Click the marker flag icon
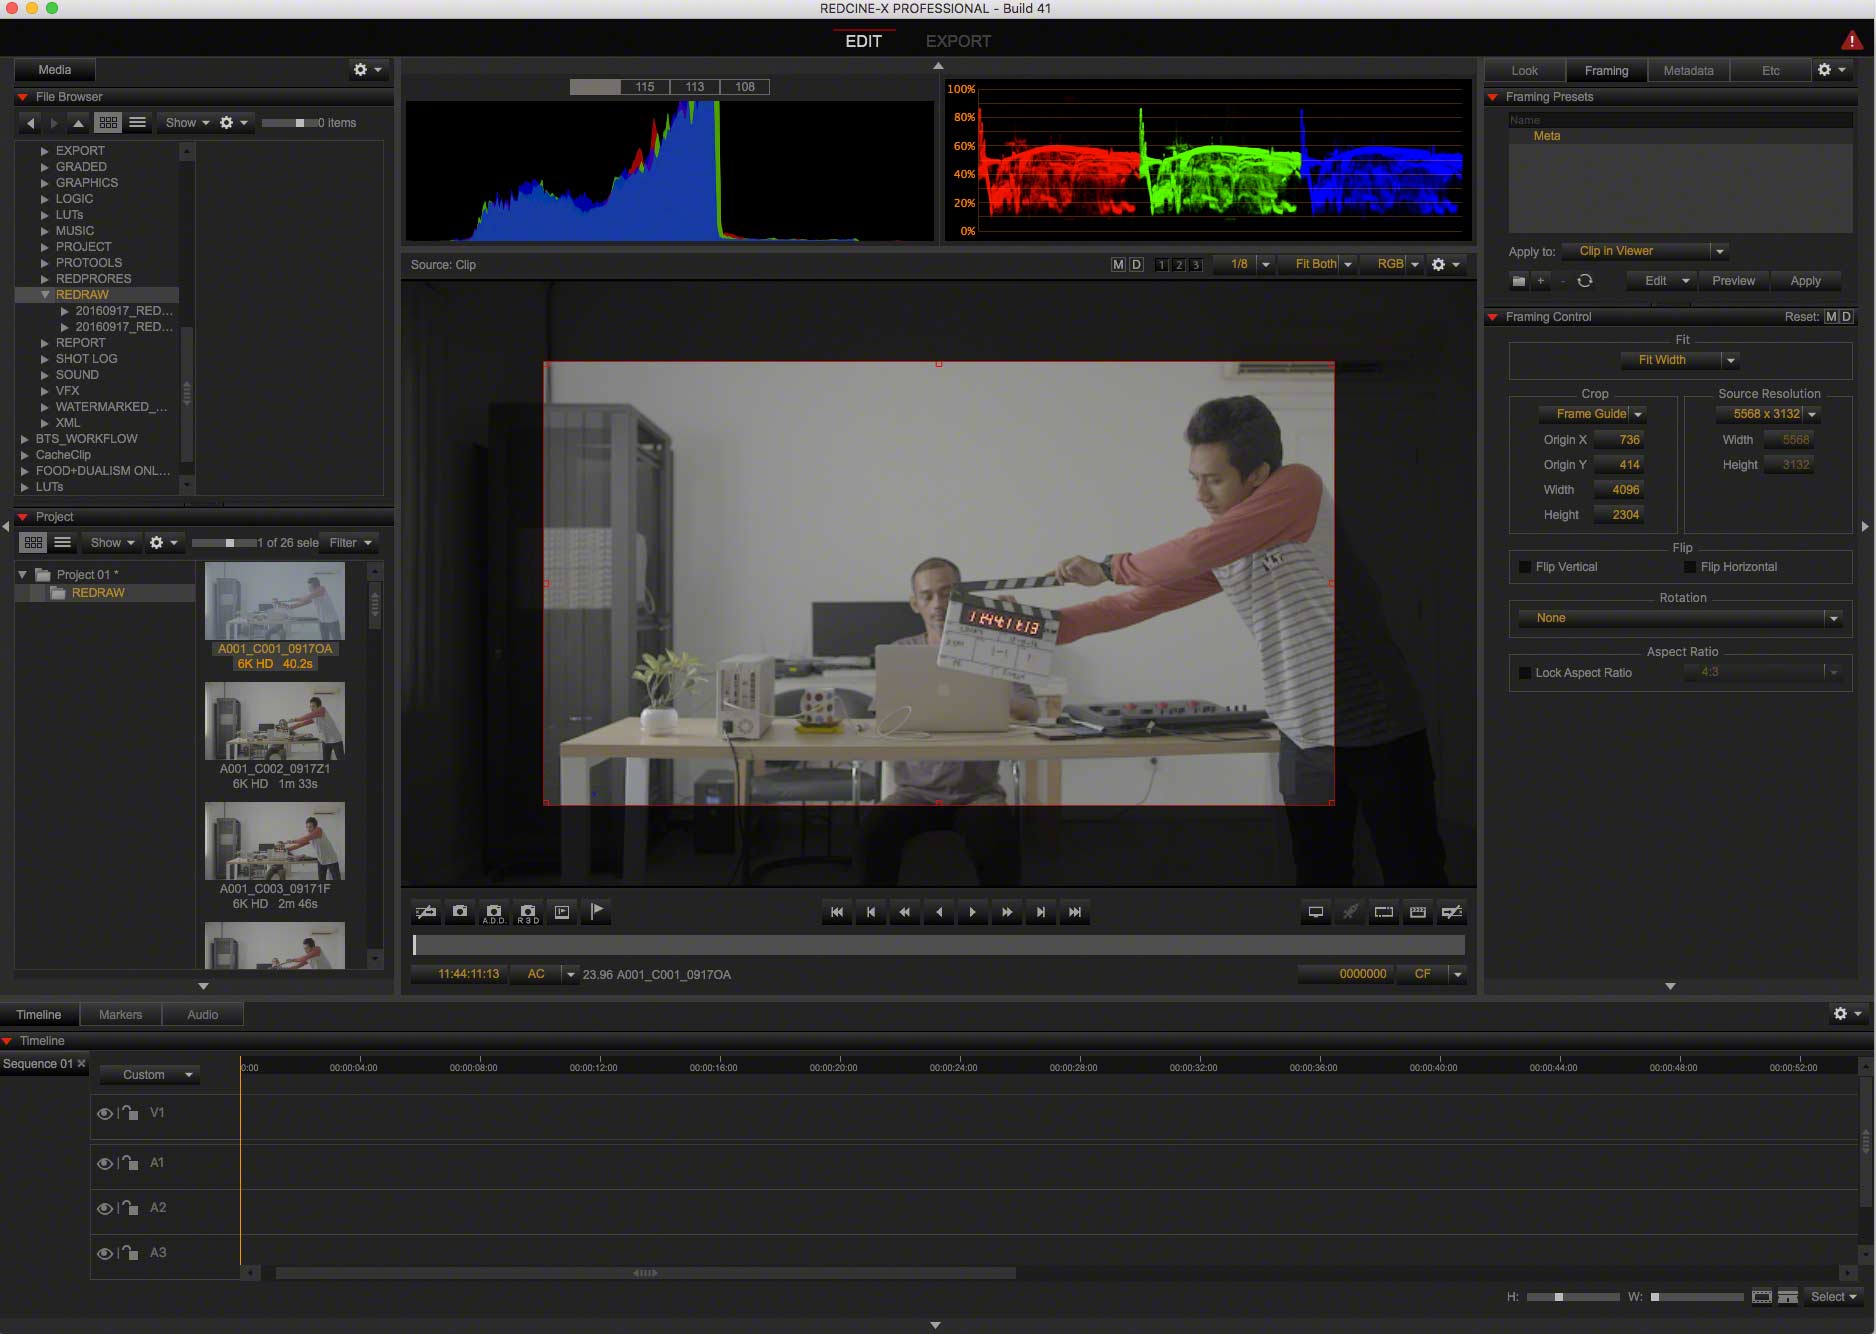 pos(596,912)
